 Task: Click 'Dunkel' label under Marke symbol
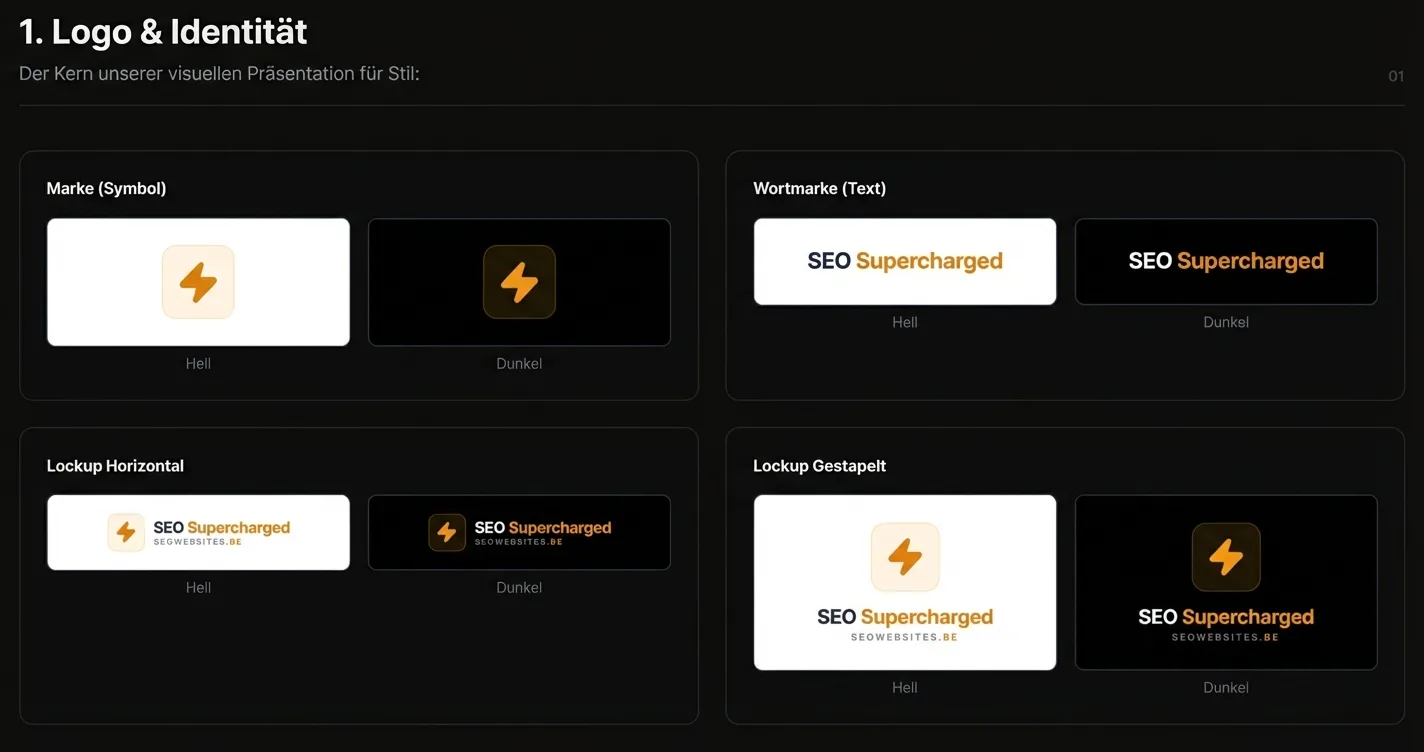519,363
